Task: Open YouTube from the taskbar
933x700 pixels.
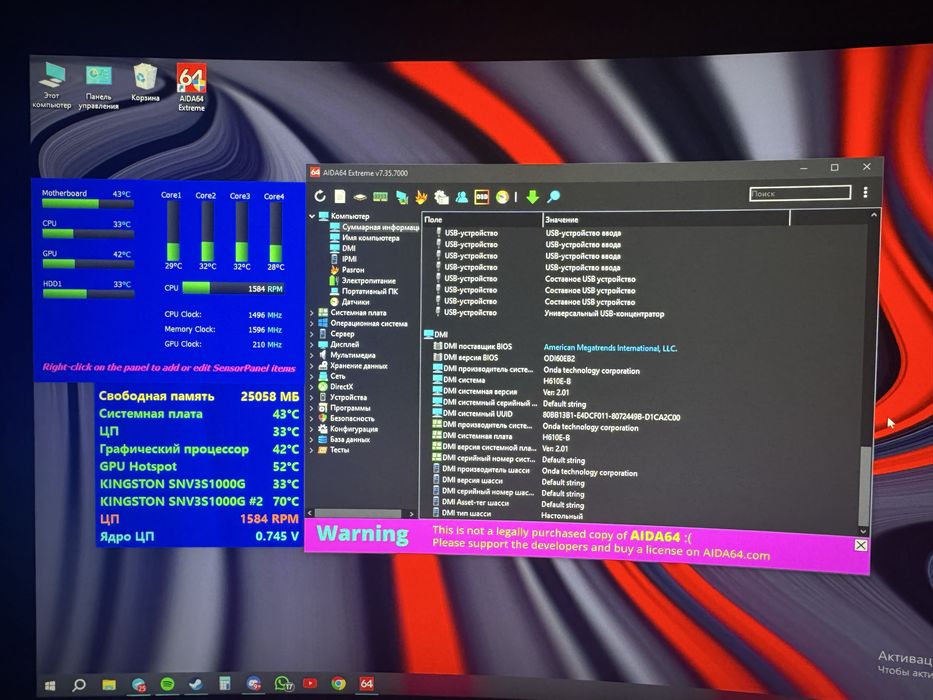Action: pos(310,683)
